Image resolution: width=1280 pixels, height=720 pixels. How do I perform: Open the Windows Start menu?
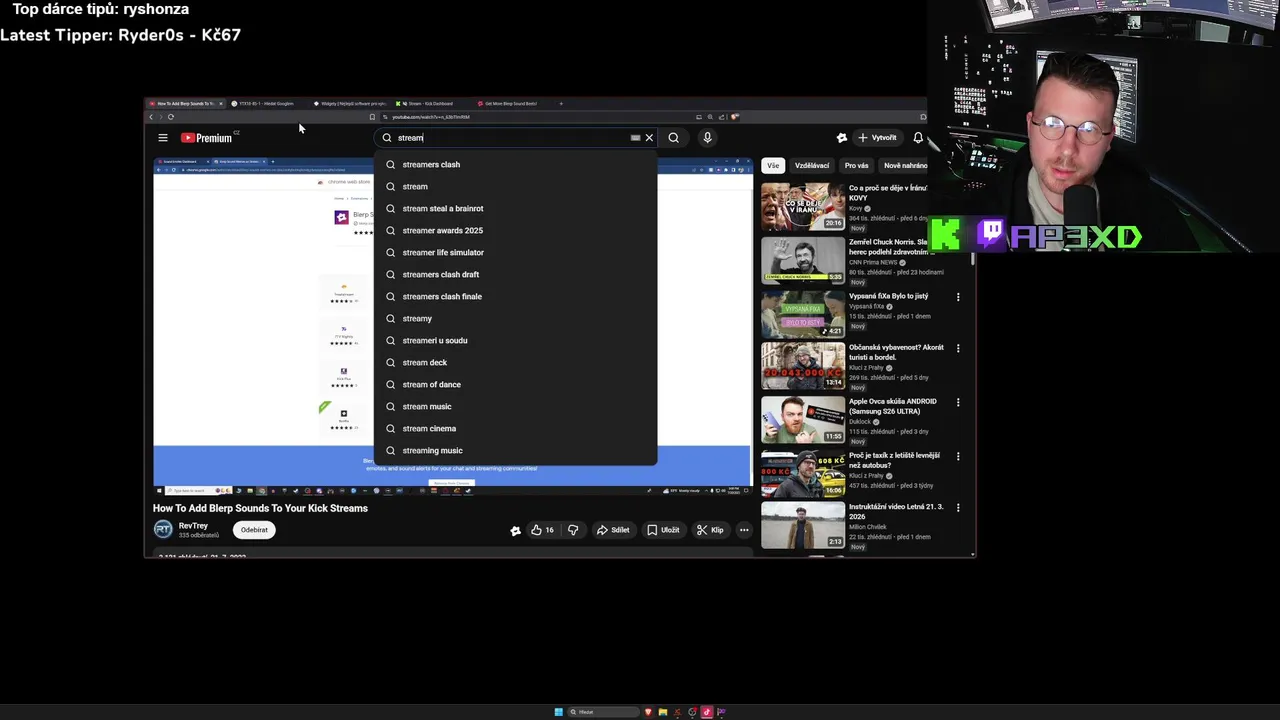(x=558, y=712)
